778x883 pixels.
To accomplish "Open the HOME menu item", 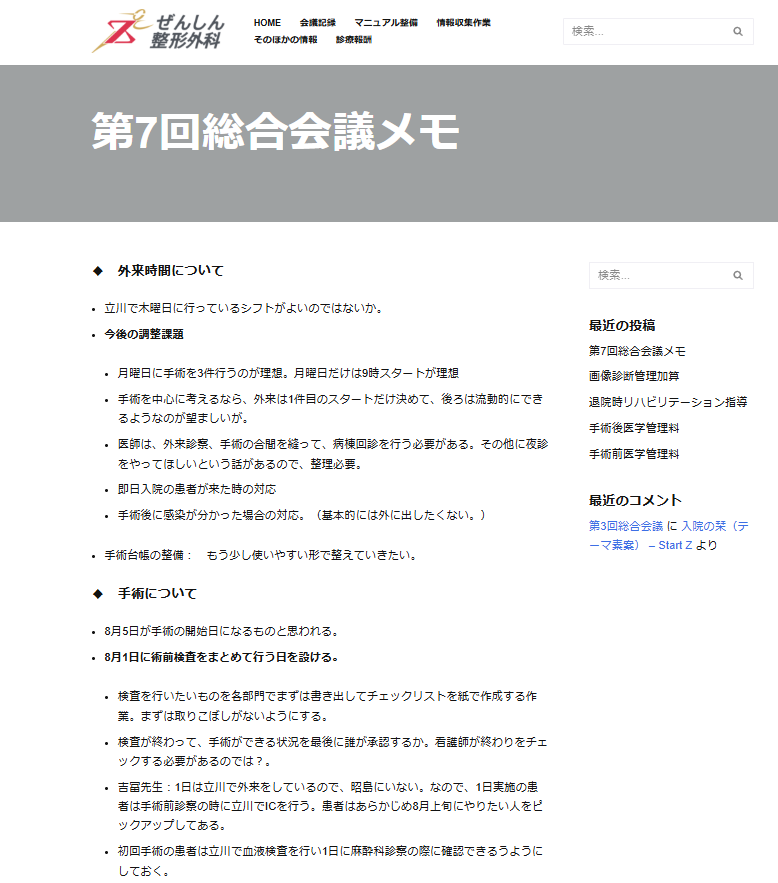I will click(x=267, y=22).
